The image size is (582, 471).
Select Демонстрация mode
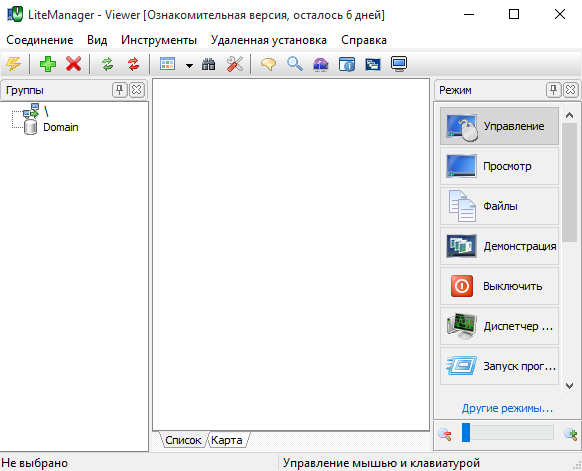(x=499, y=246)
